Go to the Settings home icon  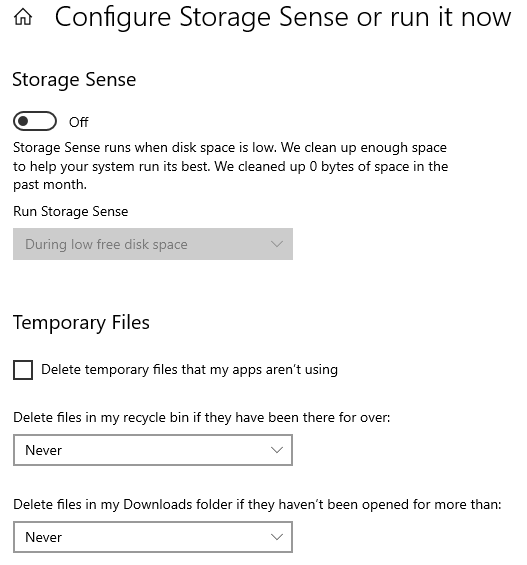click(23, 17)
